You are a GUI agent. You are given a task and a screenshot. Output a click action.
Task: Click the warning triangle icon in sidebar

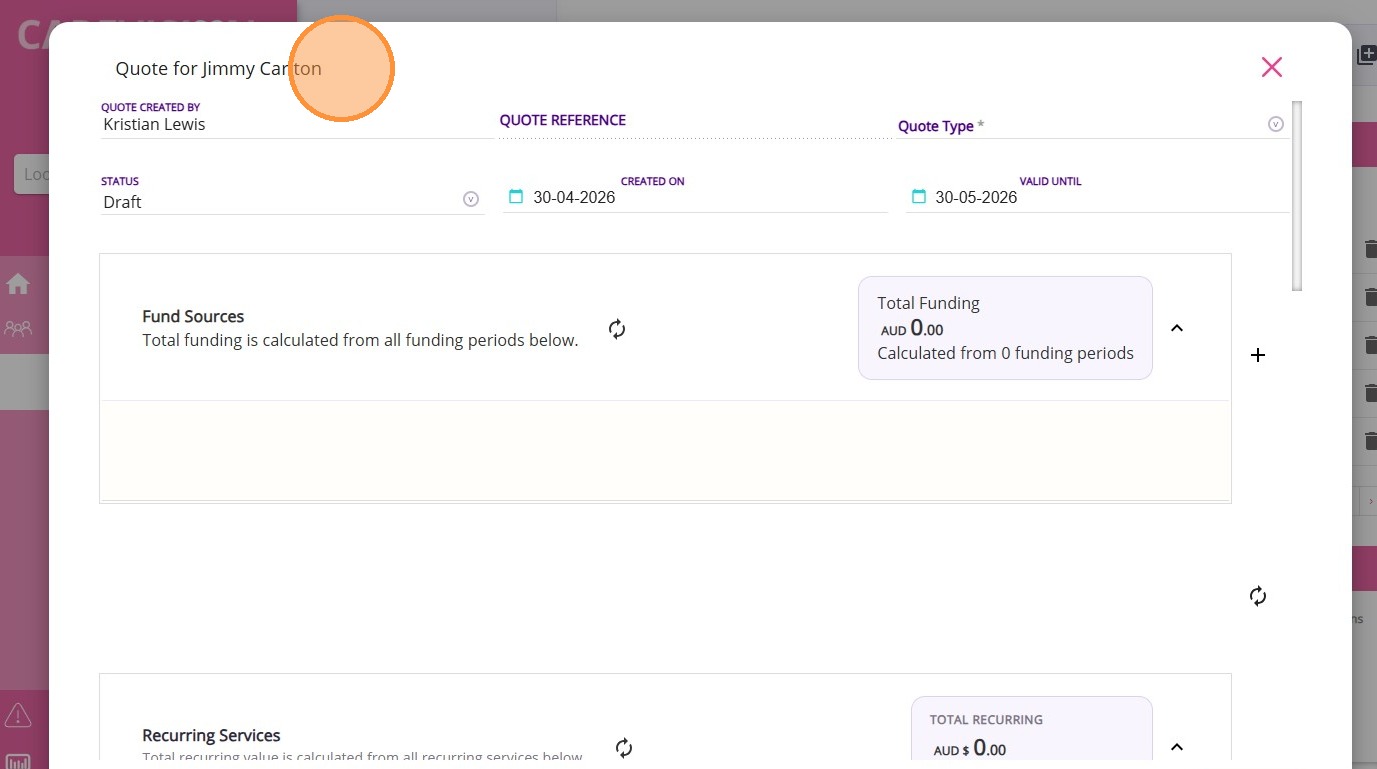pos(18,715)
